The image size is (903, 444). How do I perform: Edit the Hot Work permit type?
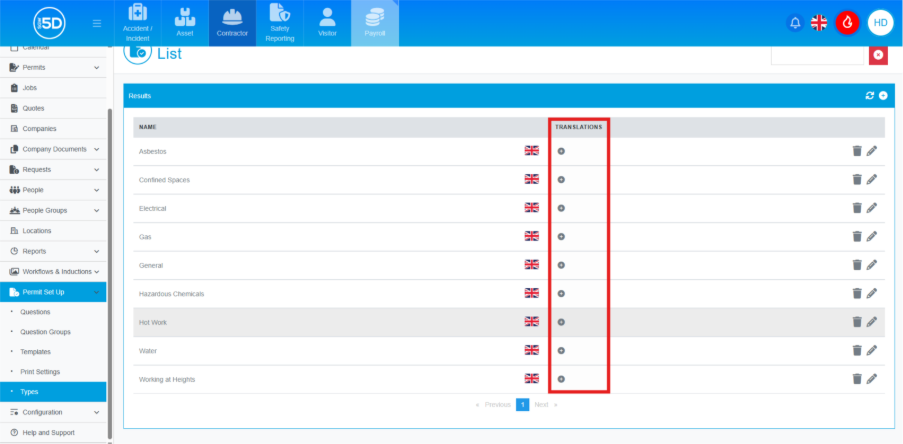coord(872,322)
